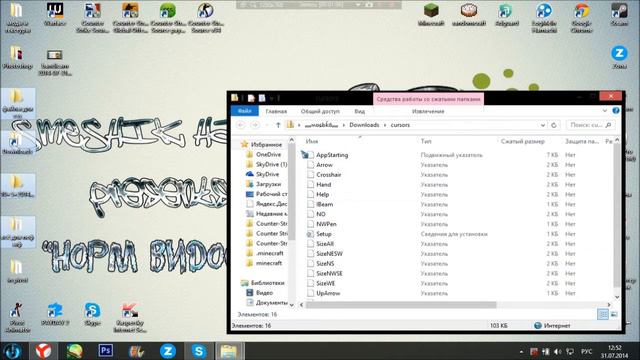The width and height of the screenshot is (640, 360).
Task: Click cursors in the address breadcrumb
Action: [400, 125]
